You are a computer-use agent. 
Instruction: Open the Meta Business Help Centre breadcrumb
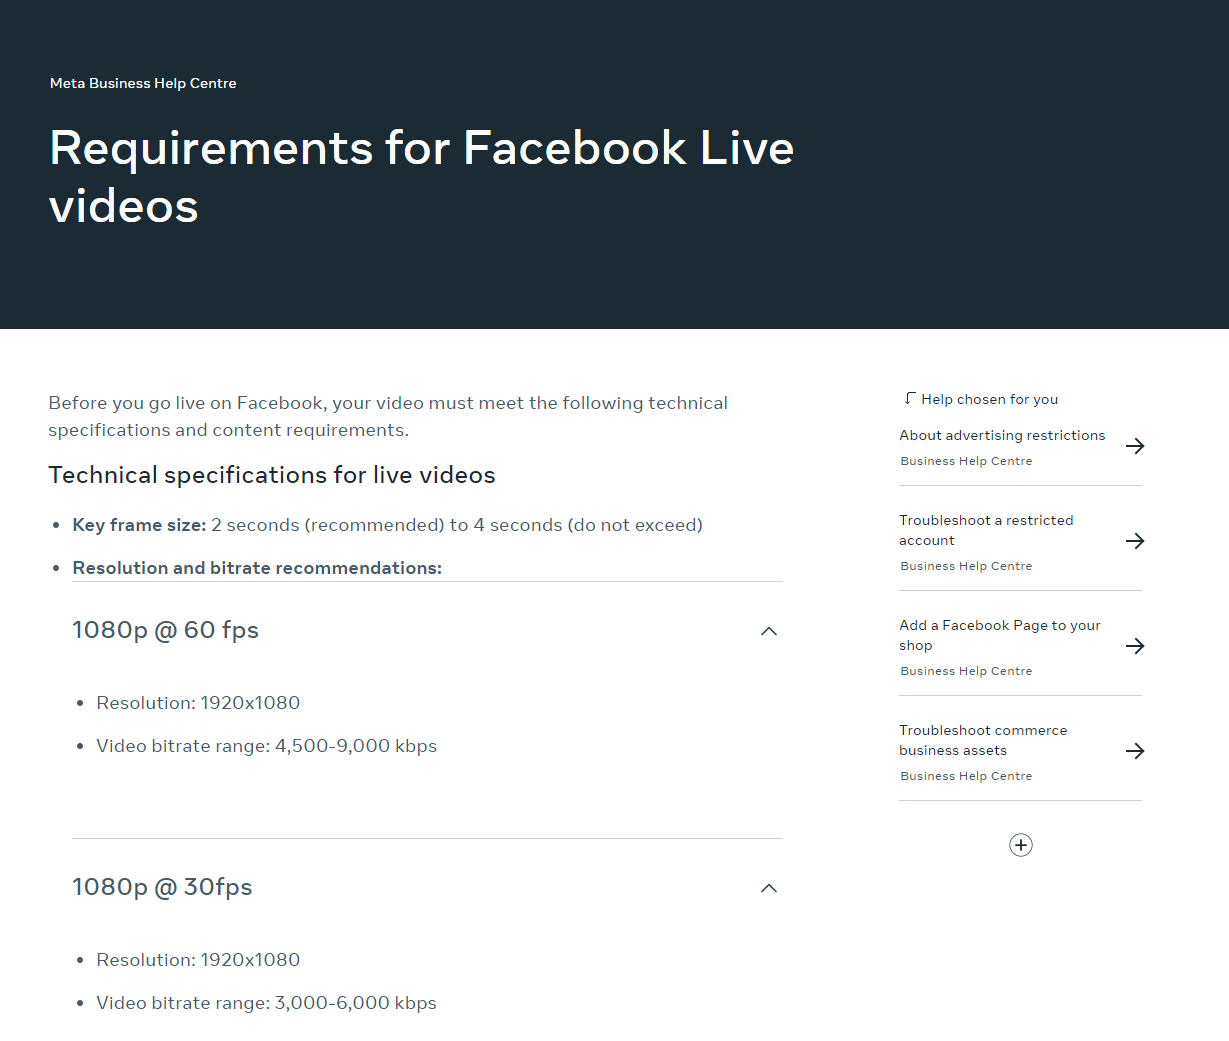(143, 83)
